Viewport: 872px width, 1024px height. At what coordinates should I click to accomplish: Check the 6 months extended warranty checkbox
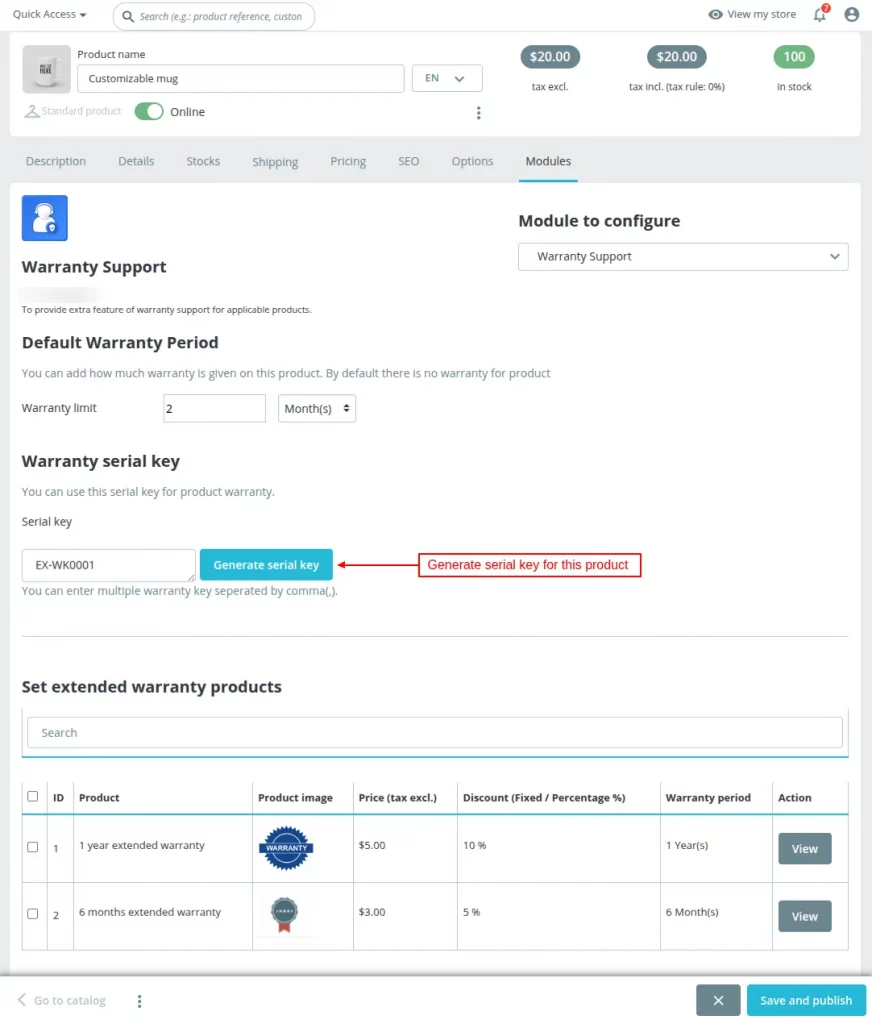pos(33,914)
